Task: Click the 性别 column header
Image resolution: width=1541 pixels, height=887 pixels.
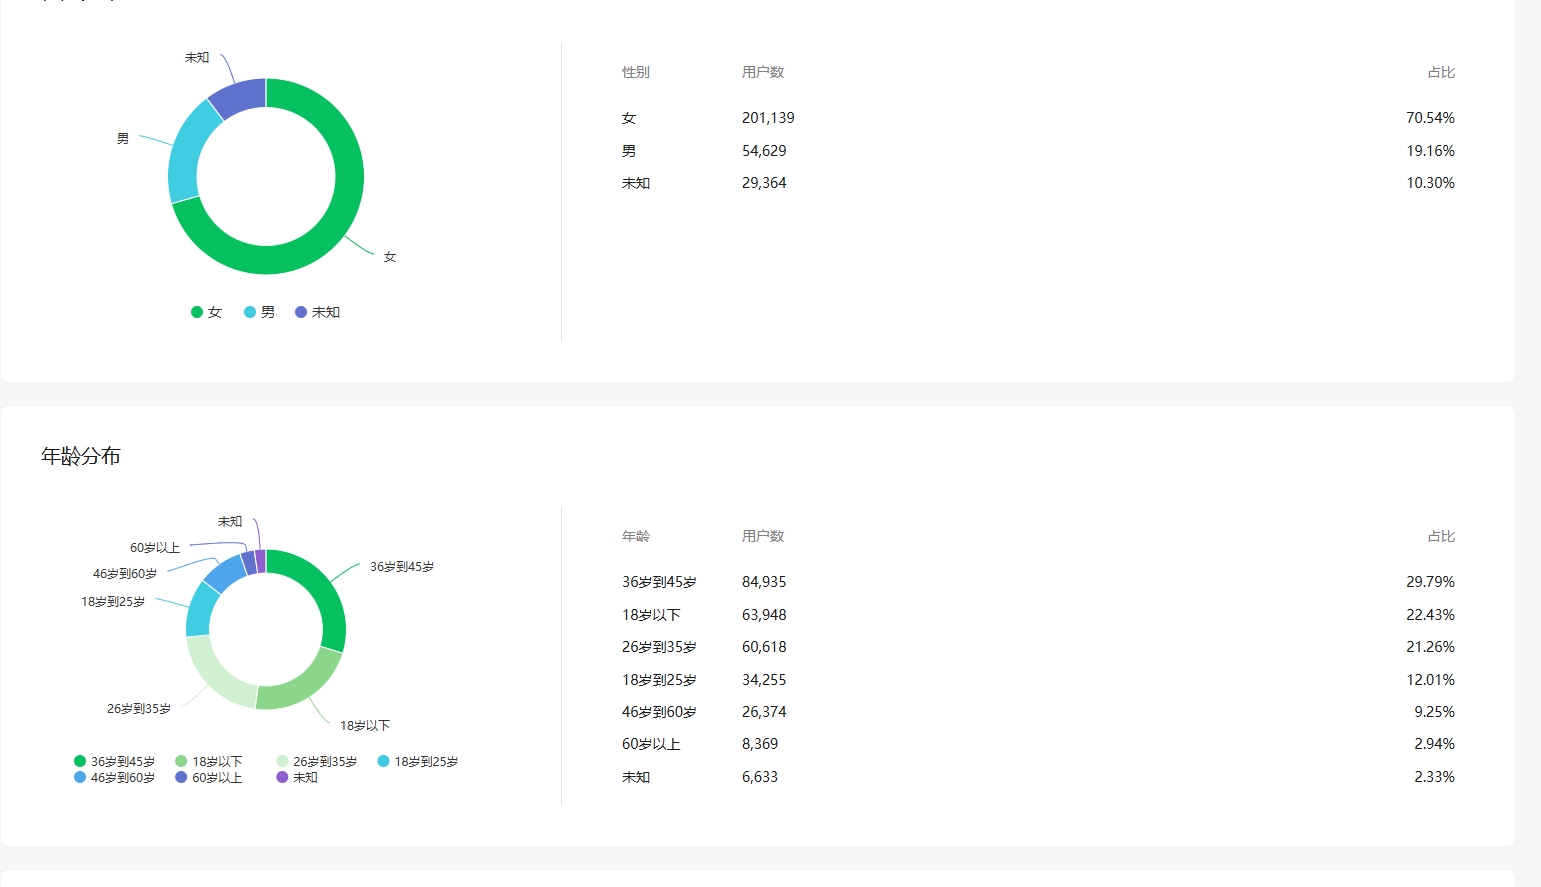Action: (x=636, y=72)
